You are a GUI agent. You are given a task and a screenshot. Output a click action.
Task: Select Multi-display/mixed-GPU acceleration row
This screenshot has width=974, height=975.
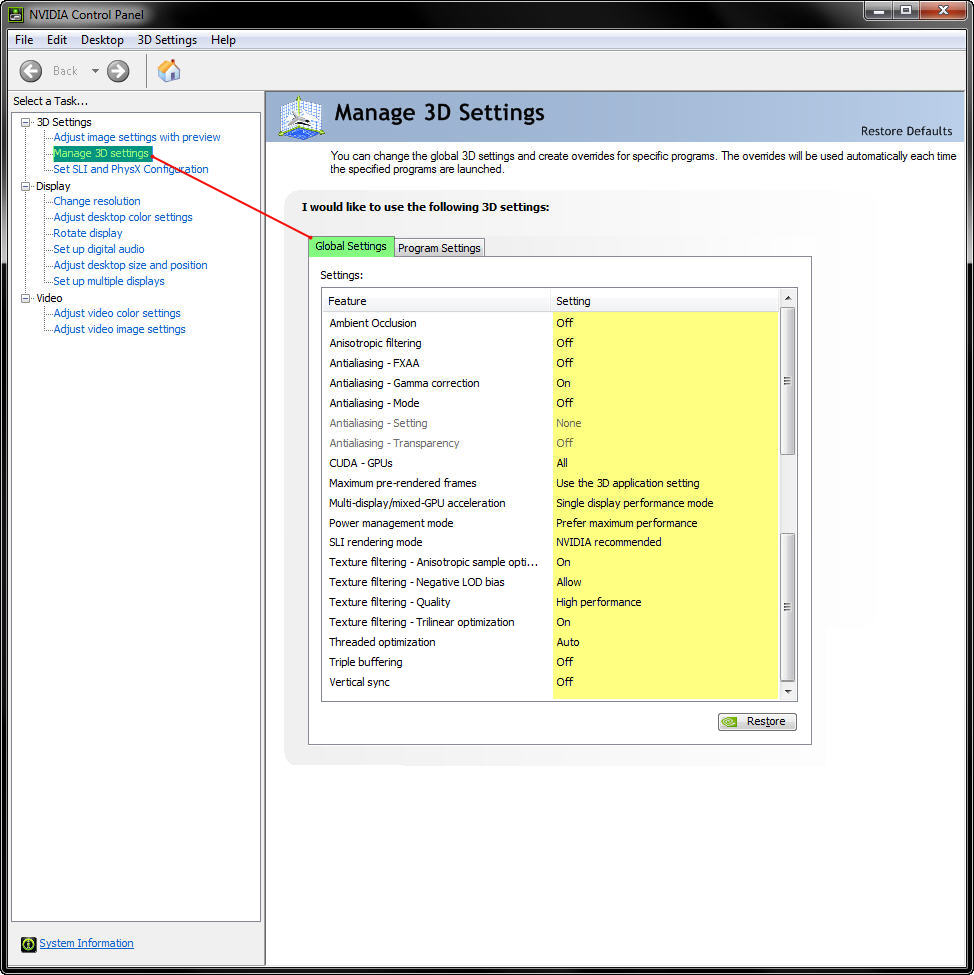pos(550,502)
